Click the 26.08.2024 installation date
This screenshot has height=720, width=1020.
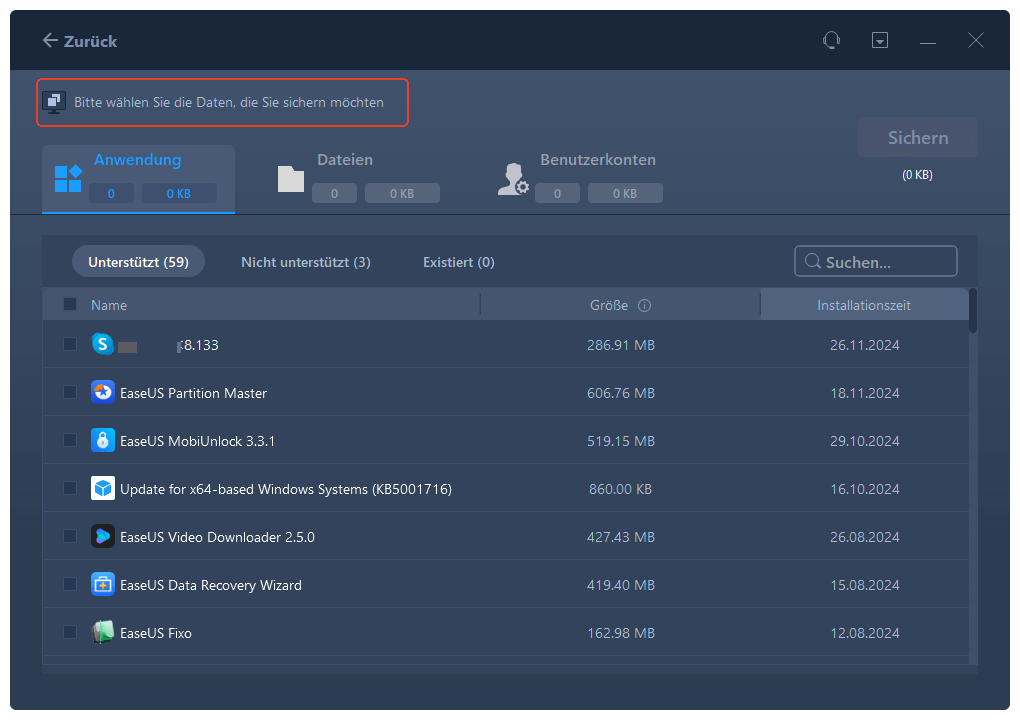pyautogui.click(x=865, y=537)
